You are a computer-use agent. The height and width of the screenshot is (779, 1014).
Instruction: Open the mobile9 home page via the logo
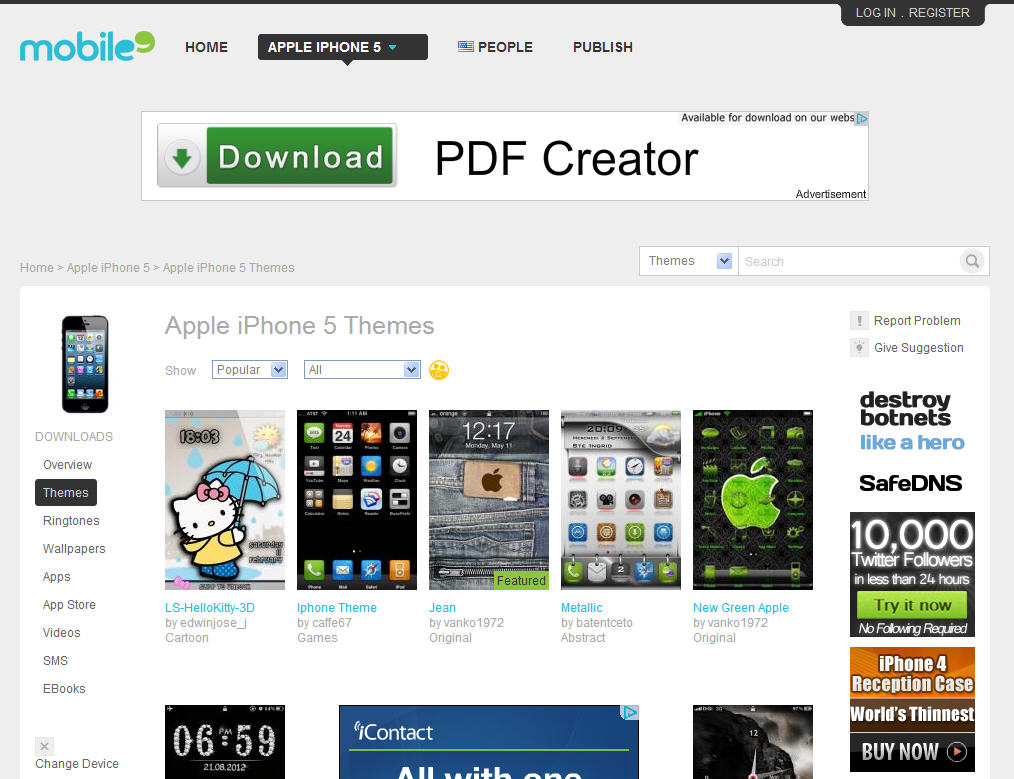pos(85,46)
